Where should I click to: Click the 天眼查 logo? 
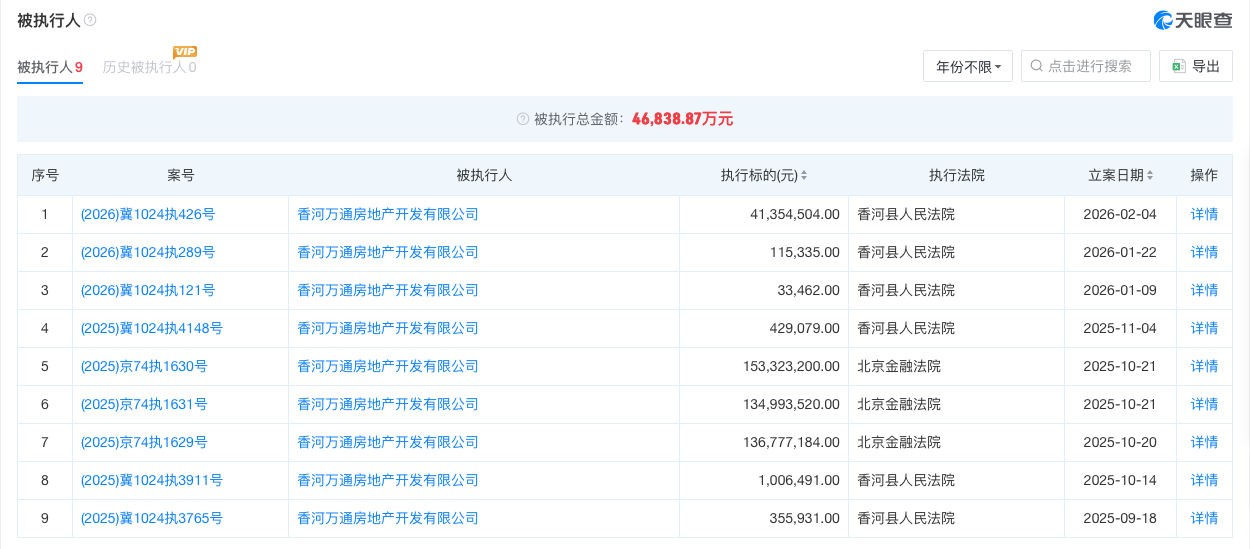click(x=1192, y=20)
